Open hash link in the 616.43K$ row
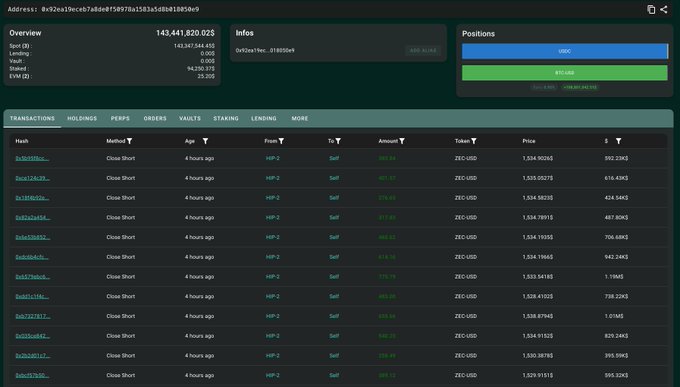The image size is (680, 387). 32,178
